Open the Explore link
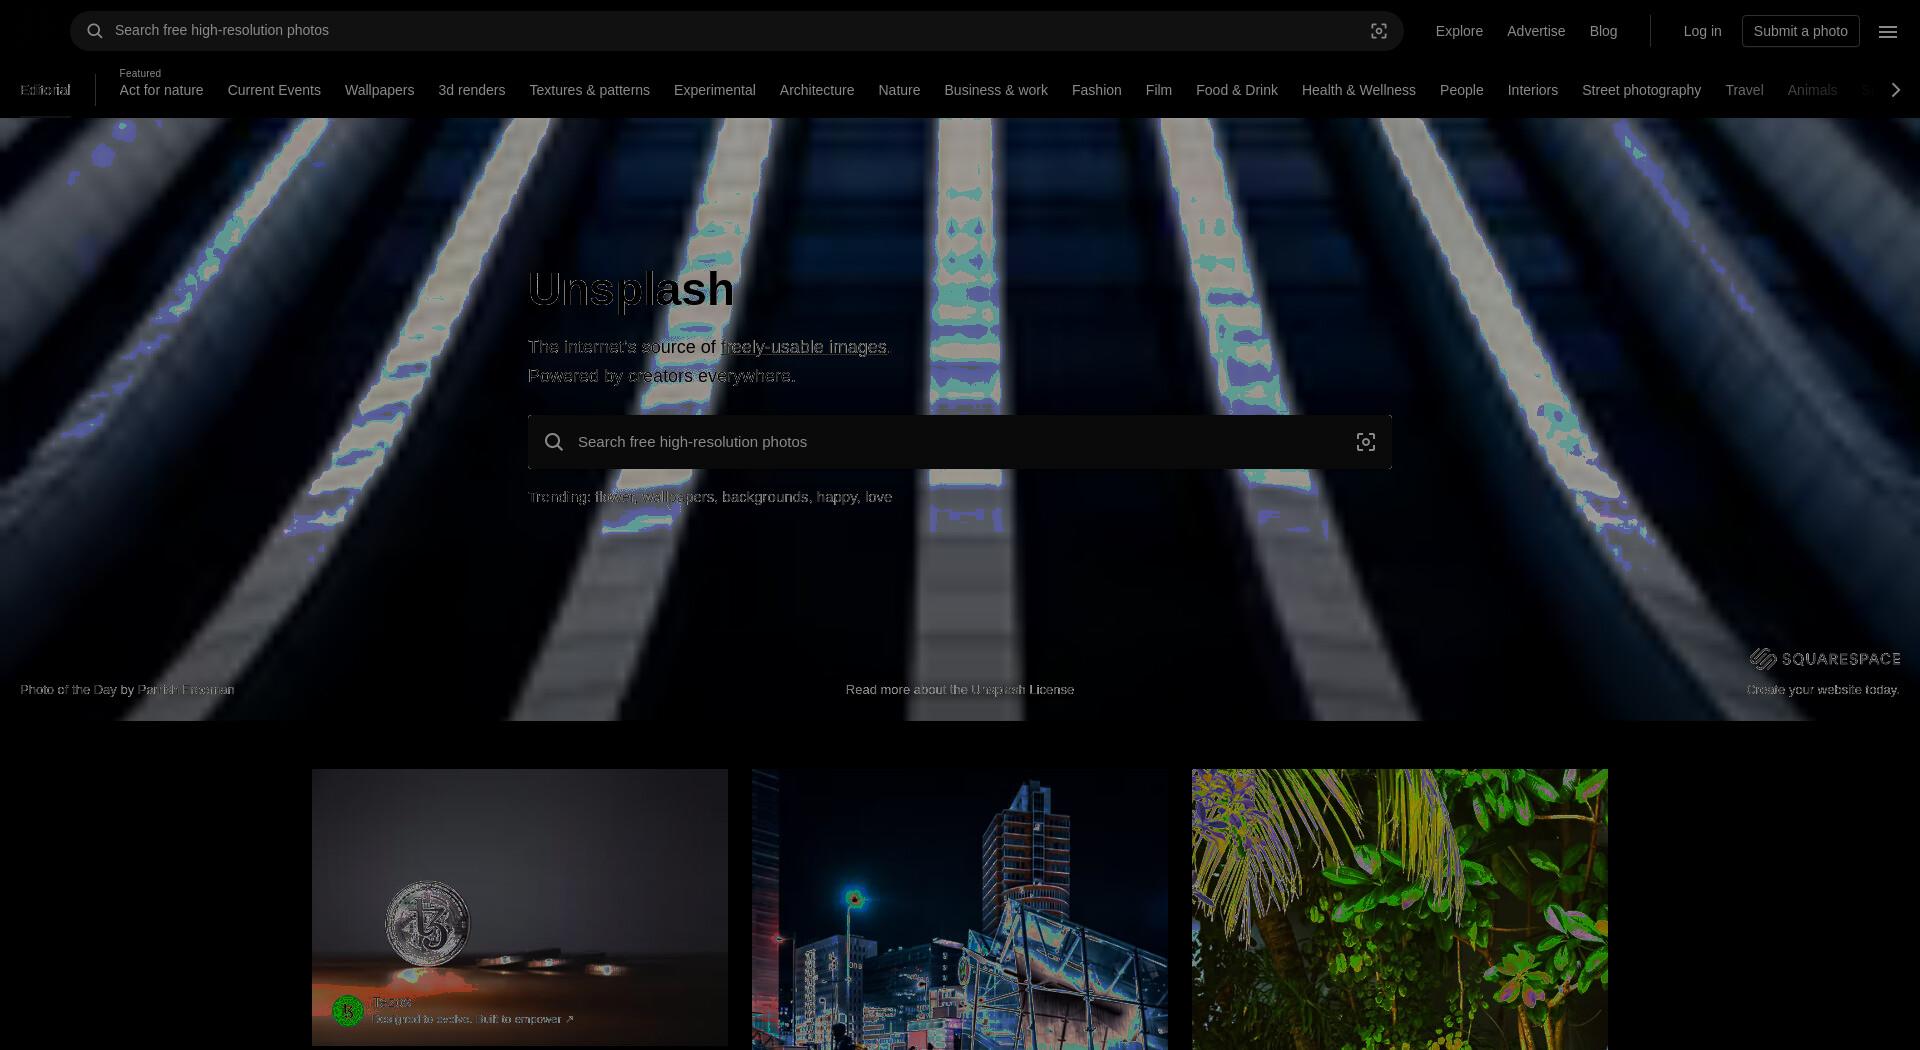 [1459, 31]
